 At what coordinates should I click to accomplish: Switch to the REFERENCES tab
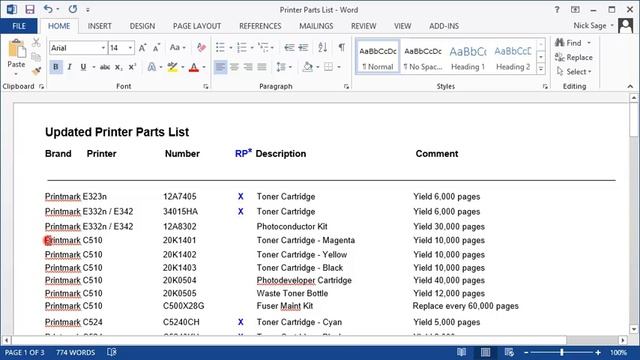(260, 26)
